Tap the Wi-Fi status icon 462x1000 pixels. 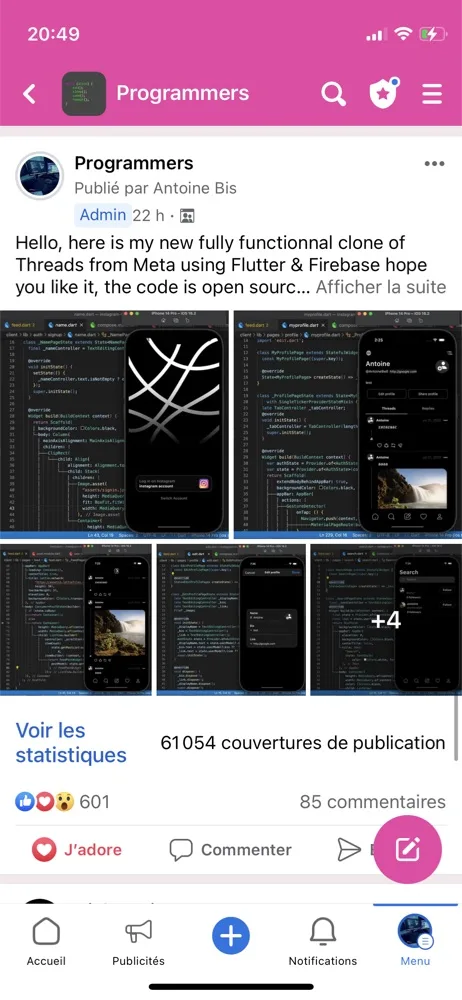pyautogui.click(x=402, y=34)
